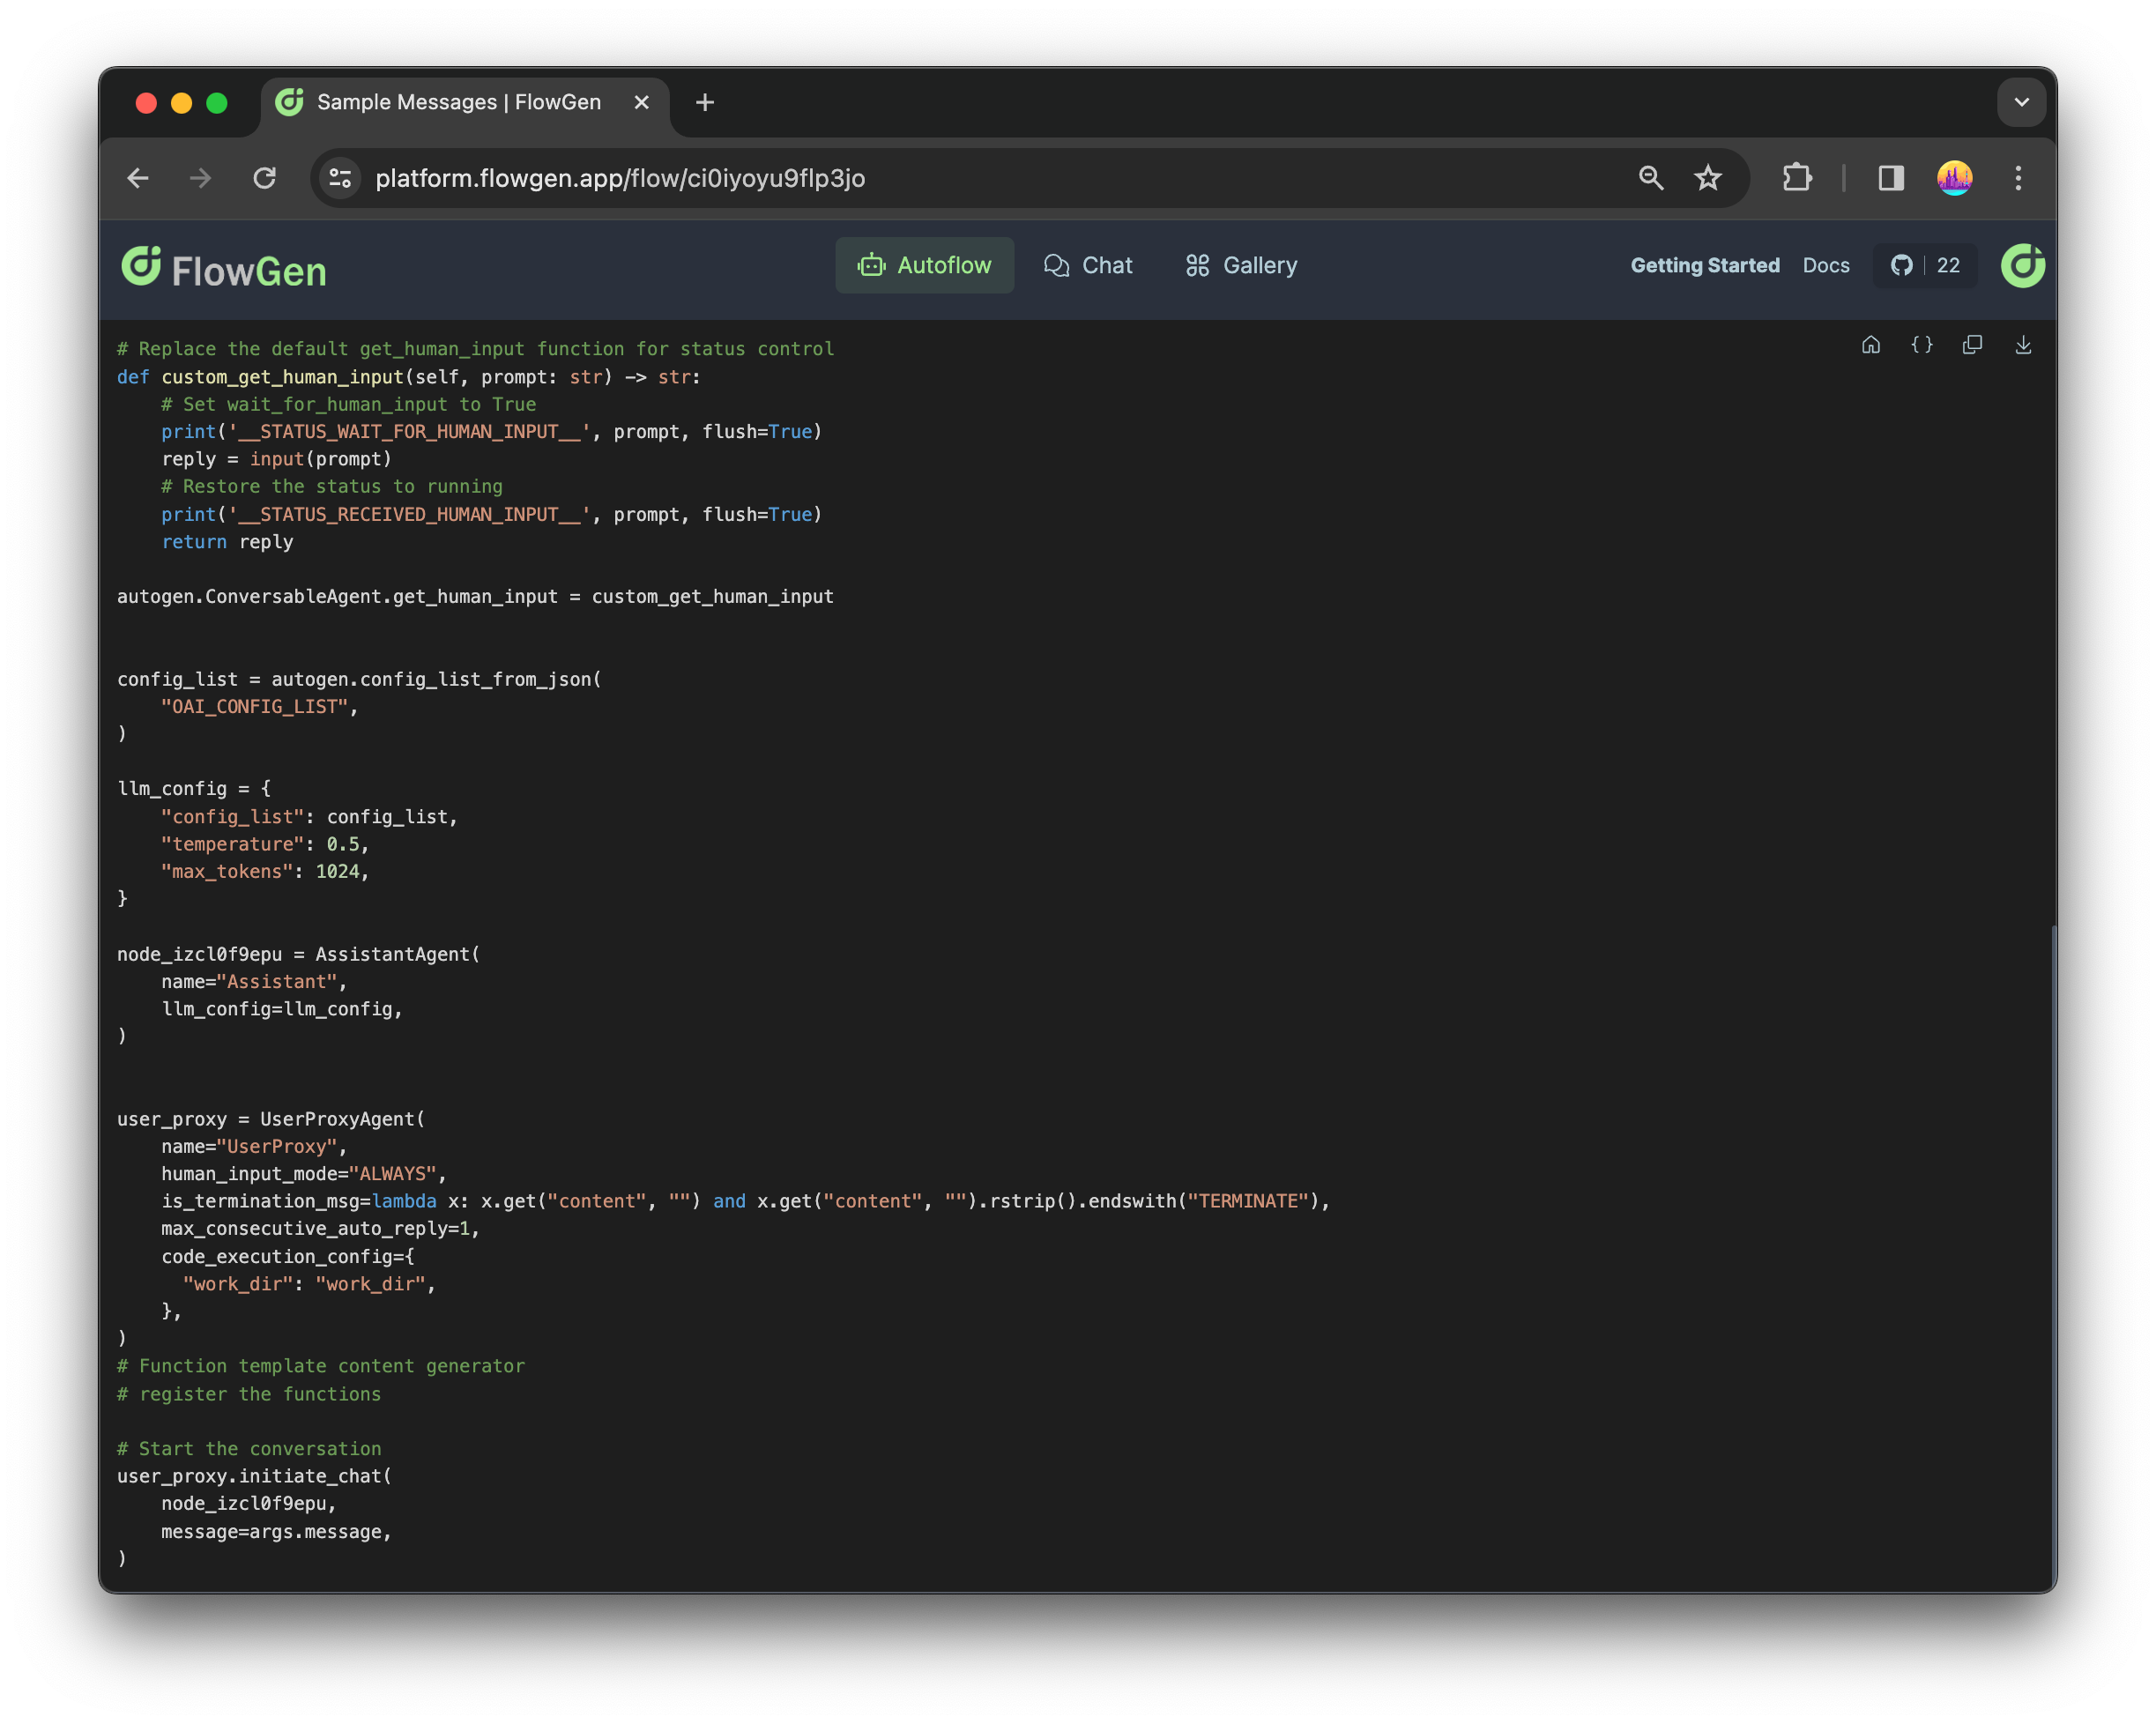Expand the tab search chevron
The width and height of the screenshot is (2156, 1724).
click(2021, 102)
